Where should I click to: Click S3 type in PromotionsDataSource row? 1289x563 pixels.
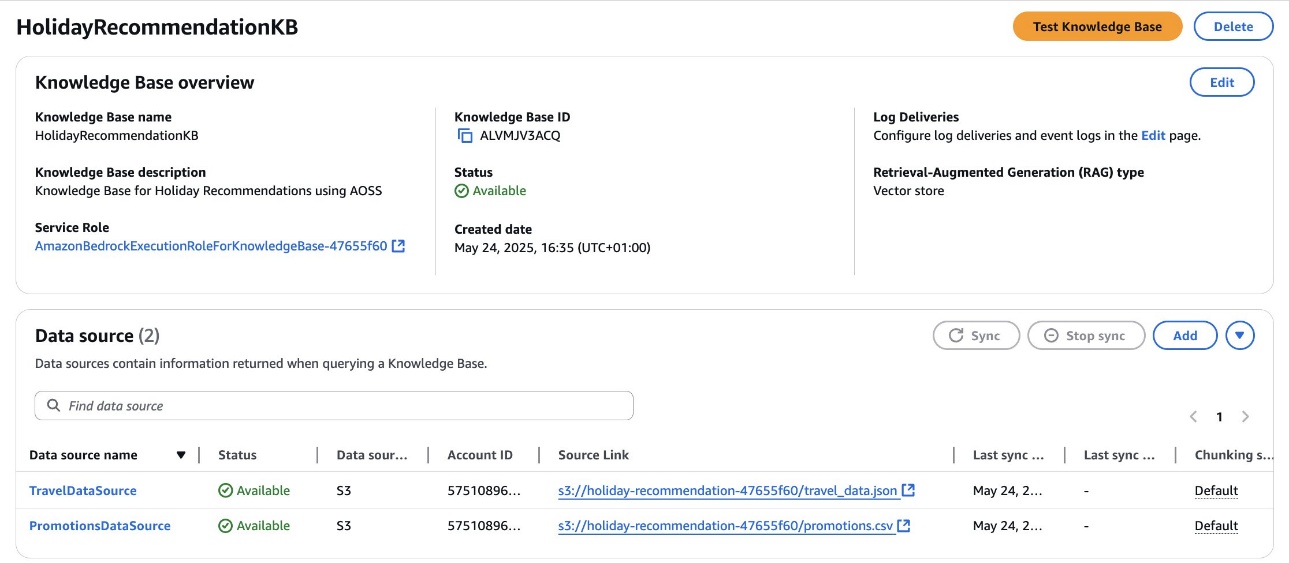tap(344, 526)
